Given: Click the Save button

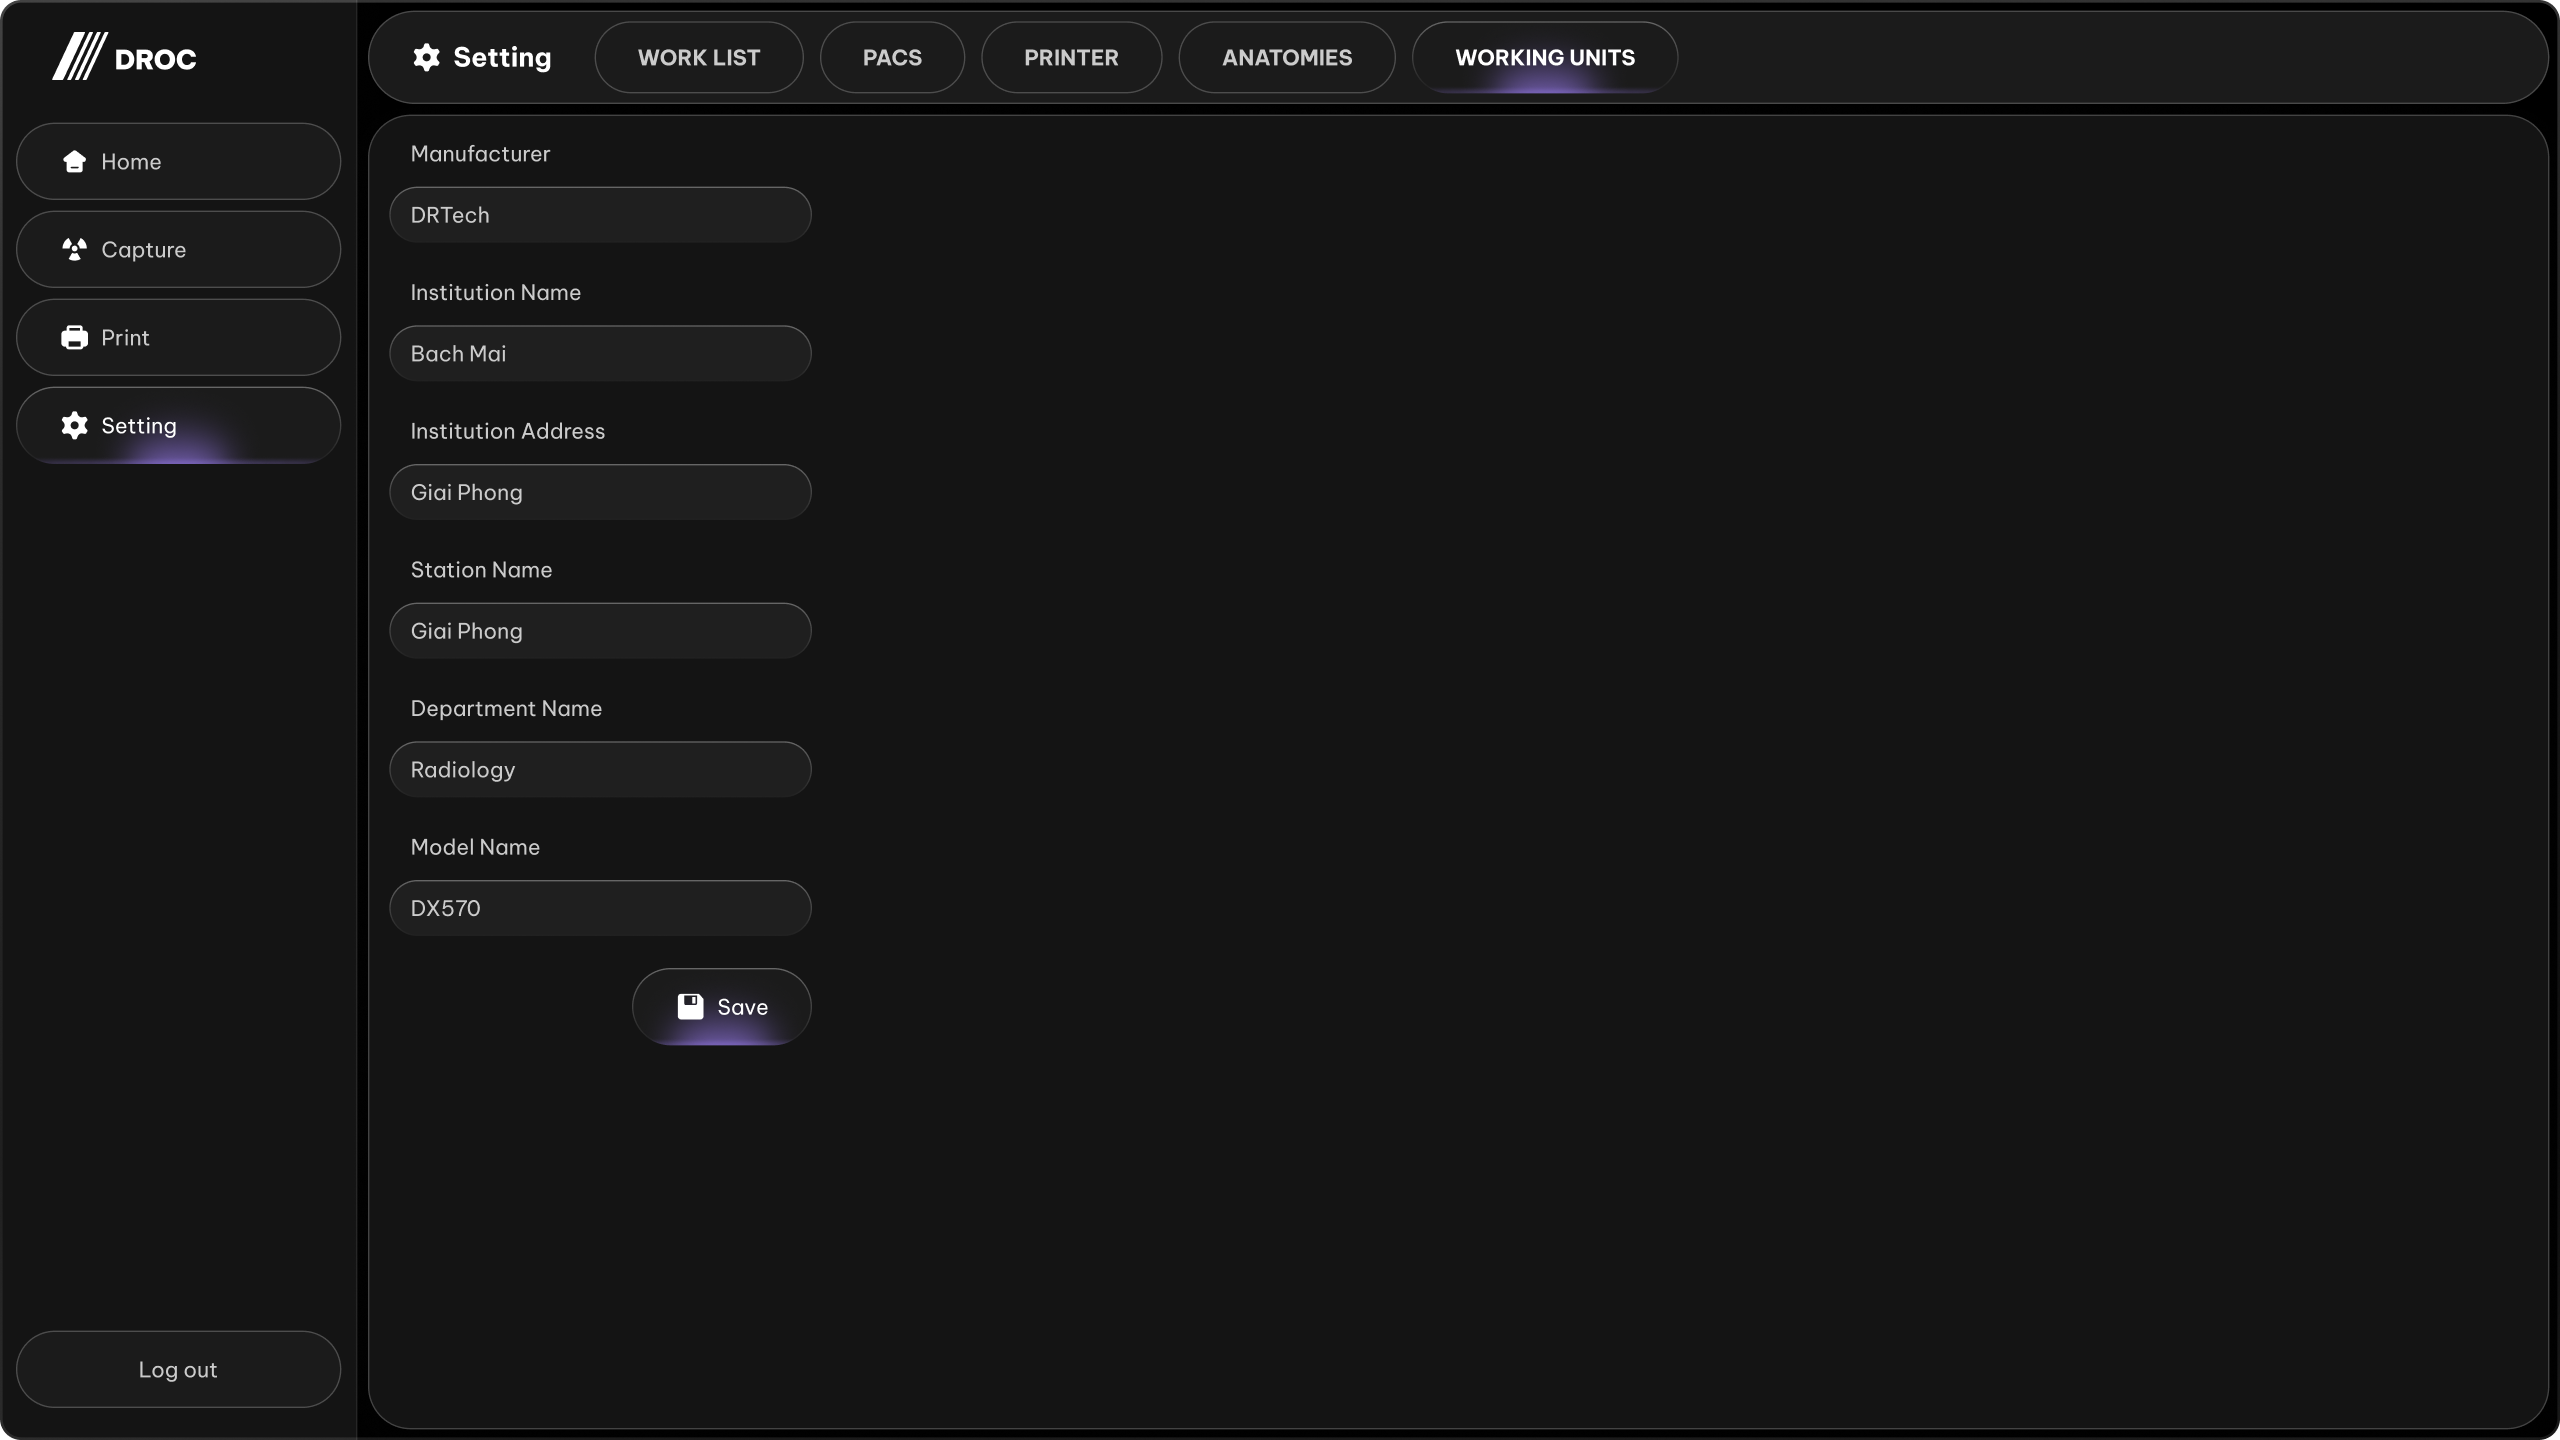Looking at the screenshot, I should 722,1006.
